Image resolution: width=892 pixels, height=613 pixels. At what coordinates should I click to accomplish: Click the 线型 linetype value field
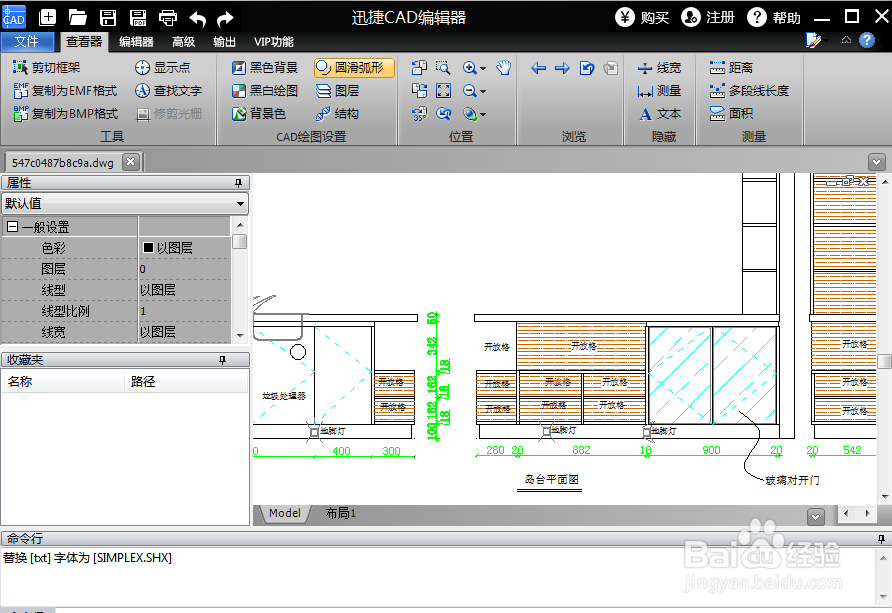coord(184,290)
